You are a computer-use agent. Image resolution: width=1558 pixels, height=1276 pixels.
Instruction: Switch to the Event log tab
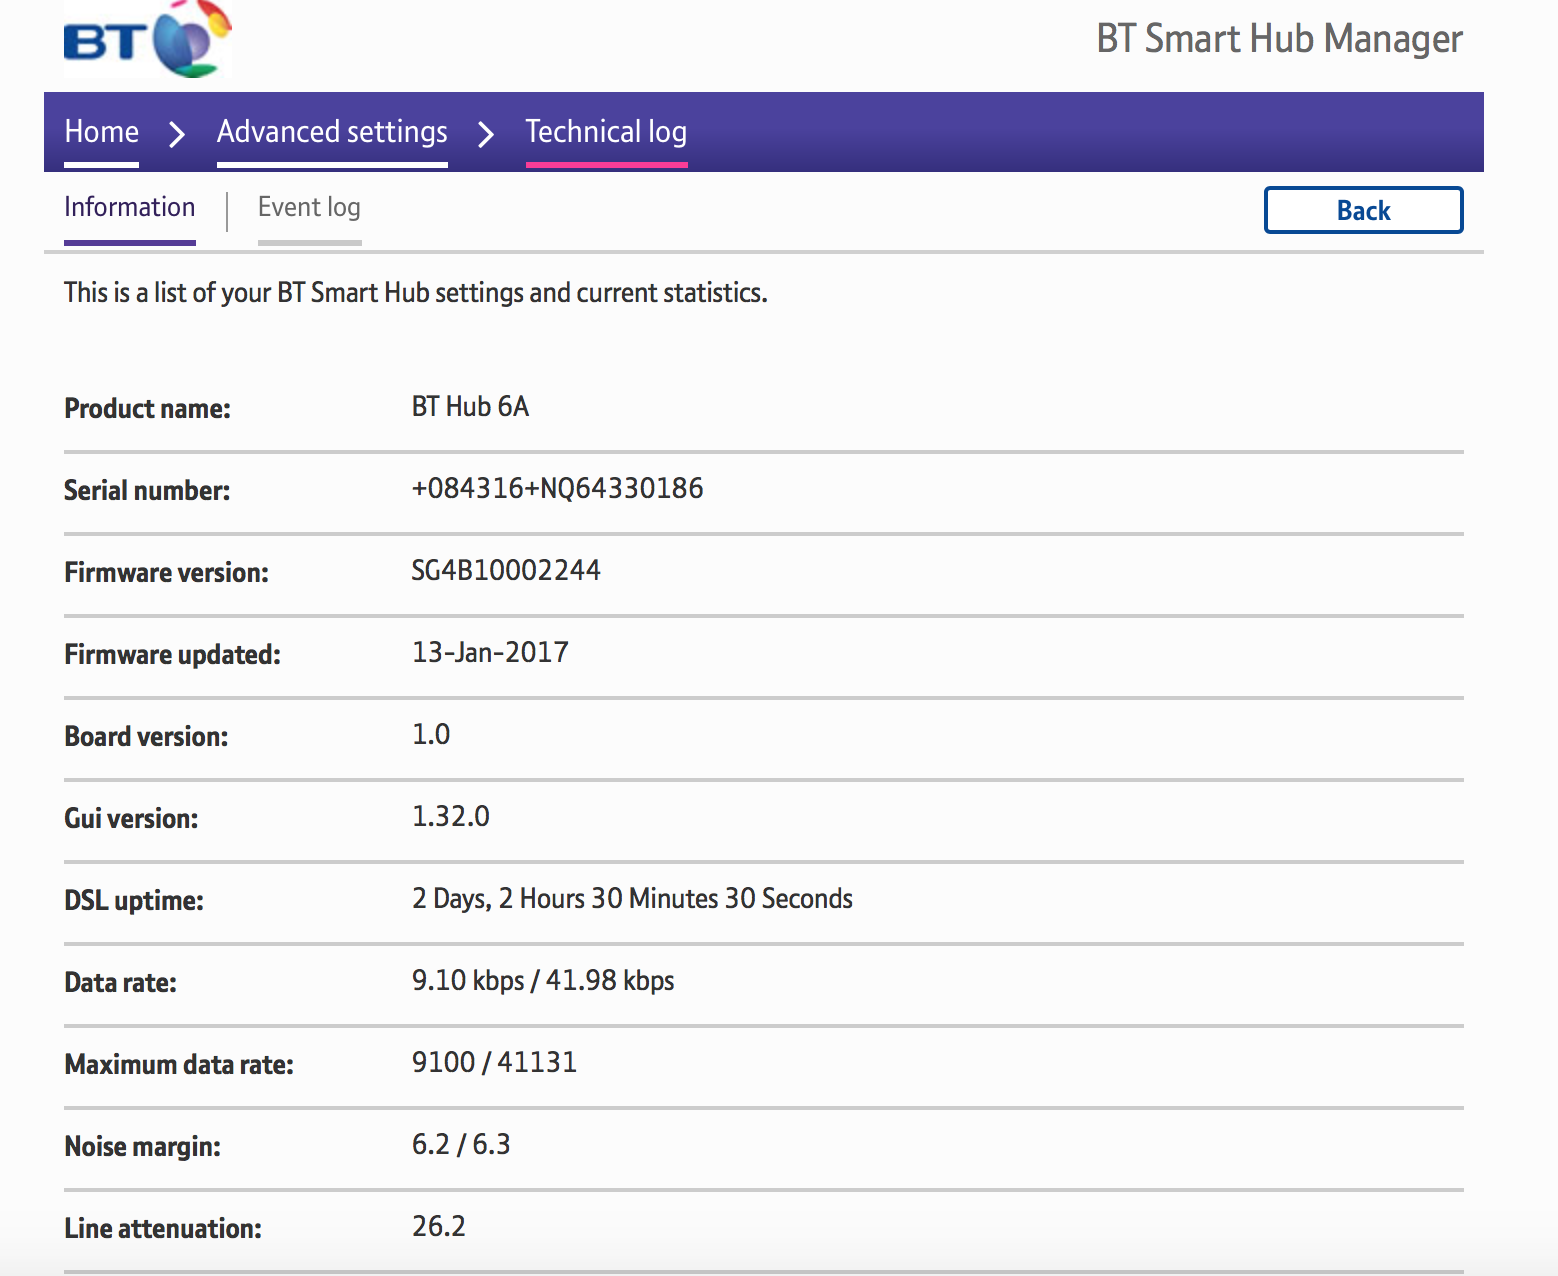click(309, 208)
